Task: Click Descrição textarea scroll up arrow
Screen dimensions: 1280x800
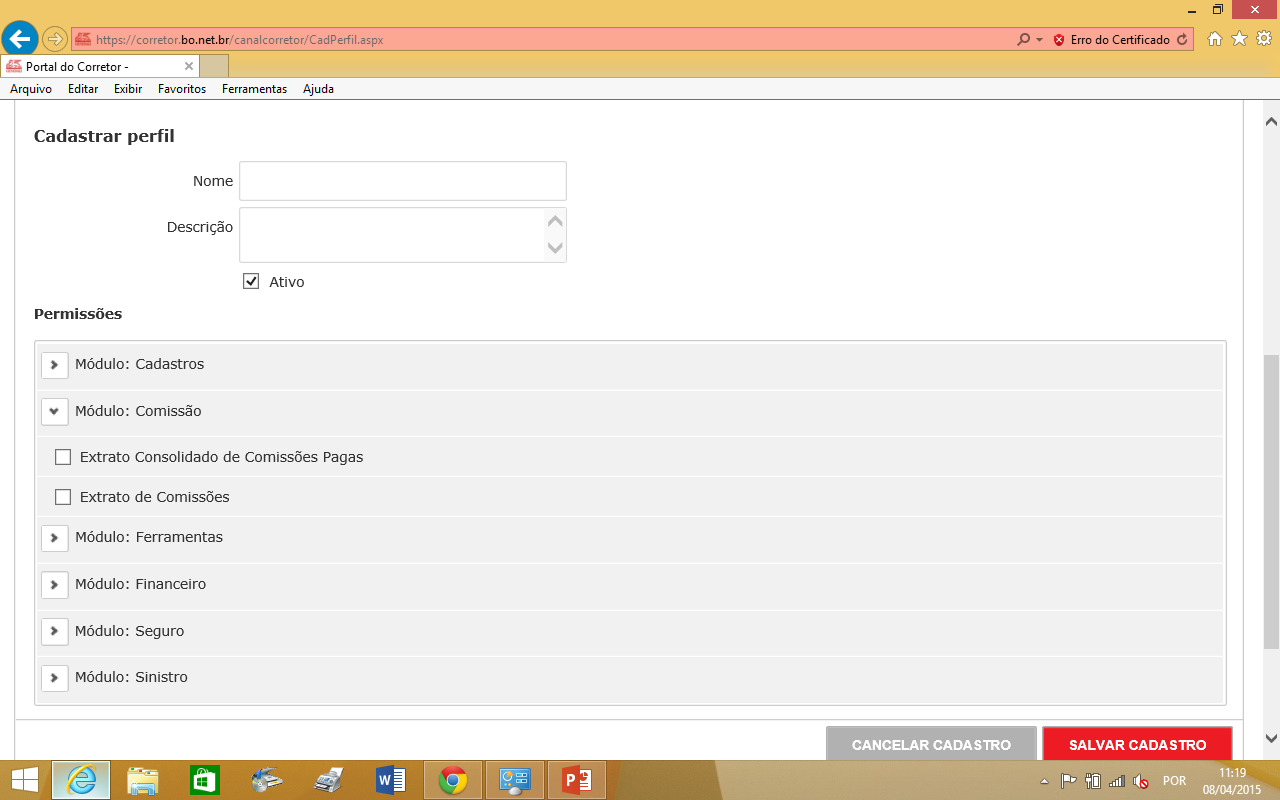Action: click(556, 221)
